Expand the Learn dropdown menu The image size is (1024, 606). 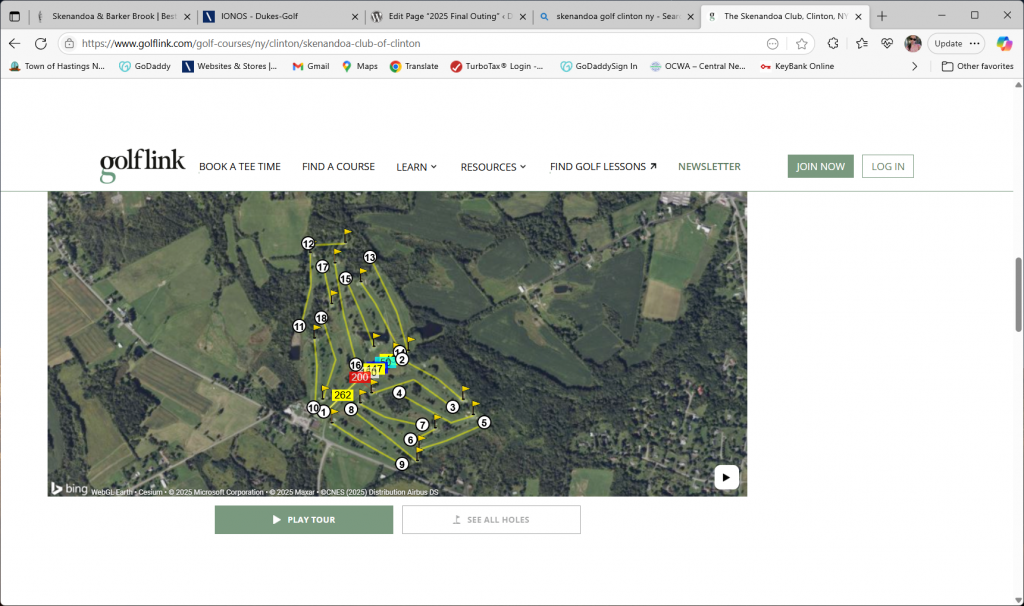click(x=416, y=167)
